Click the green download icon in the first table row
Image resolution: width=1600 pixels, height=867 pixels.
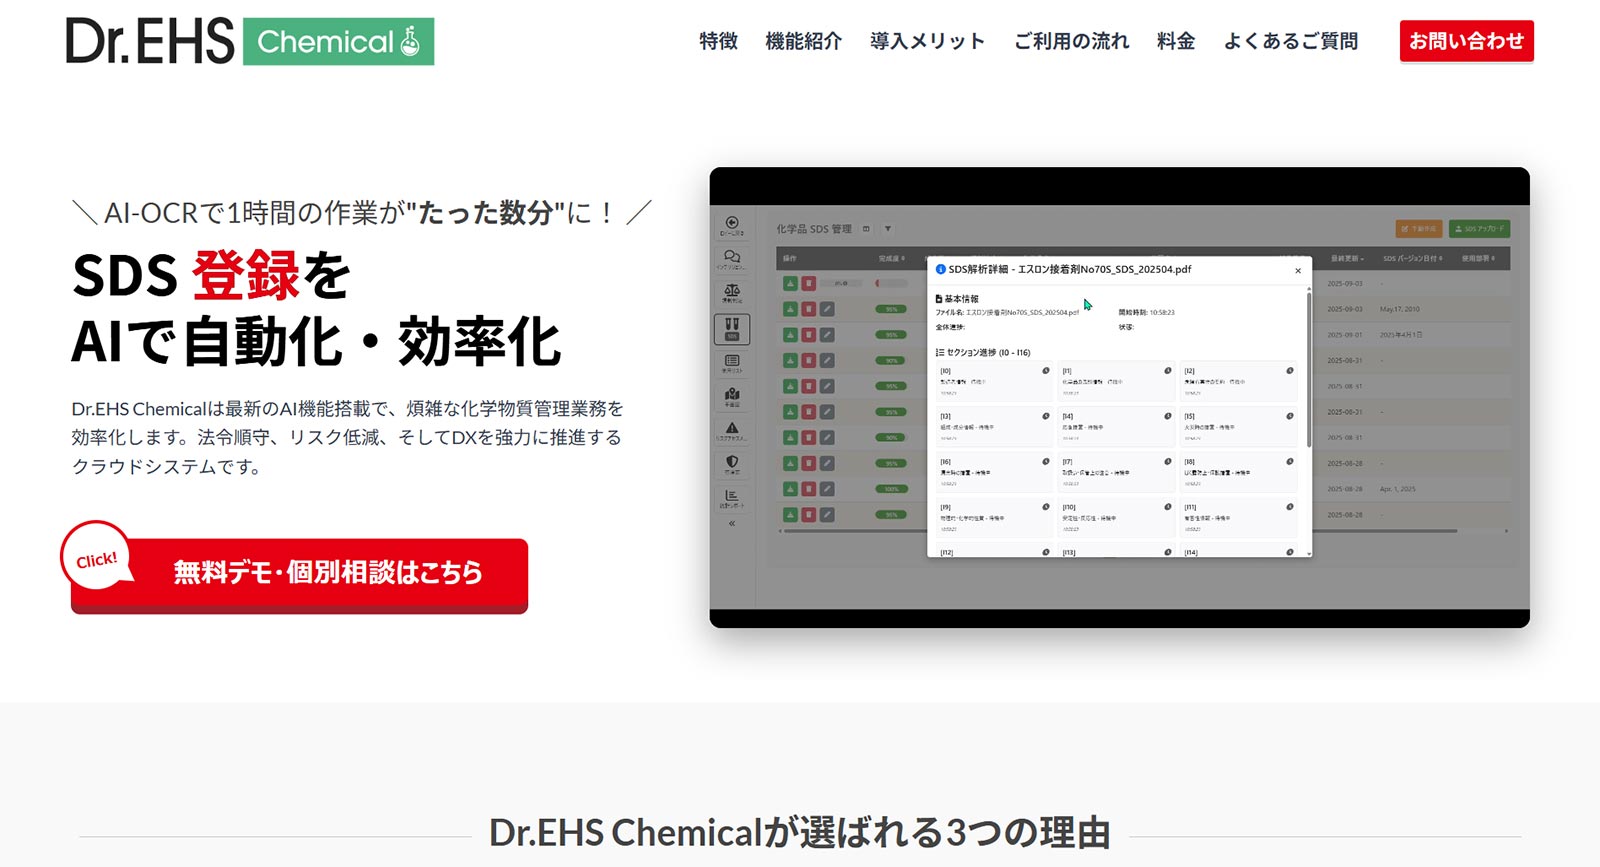[x=790, y=283]
